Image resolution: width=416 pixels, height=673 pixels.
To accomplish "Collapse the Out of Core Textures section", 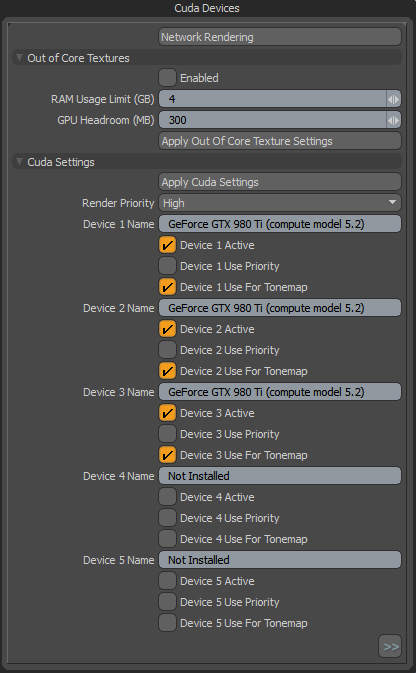I will pyautogui.click(x=19, y=58).
